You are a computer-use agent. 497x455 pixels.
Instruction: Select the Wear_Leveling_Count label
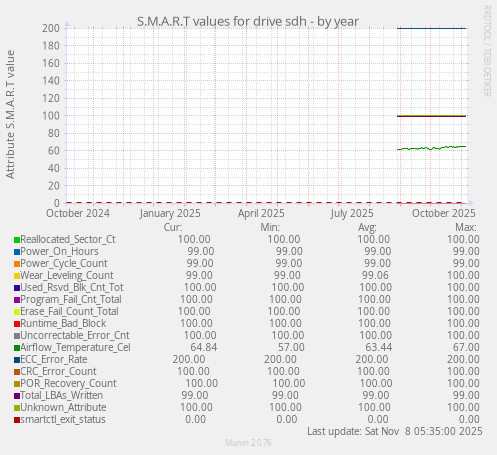67,276
